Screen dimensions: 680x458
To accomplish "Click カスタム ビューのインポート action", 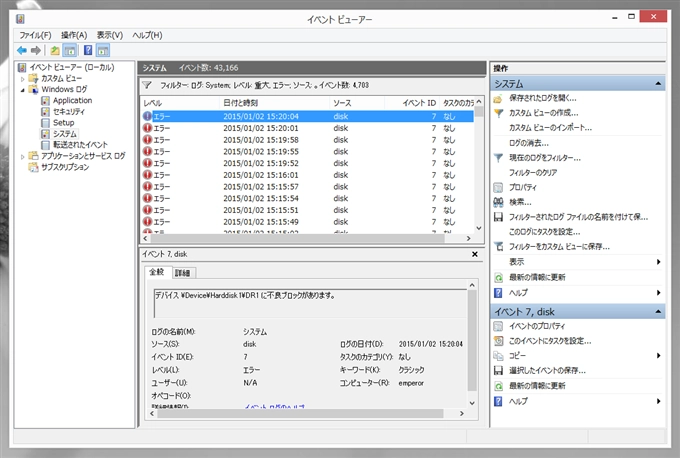I will (x=550, y=128).
